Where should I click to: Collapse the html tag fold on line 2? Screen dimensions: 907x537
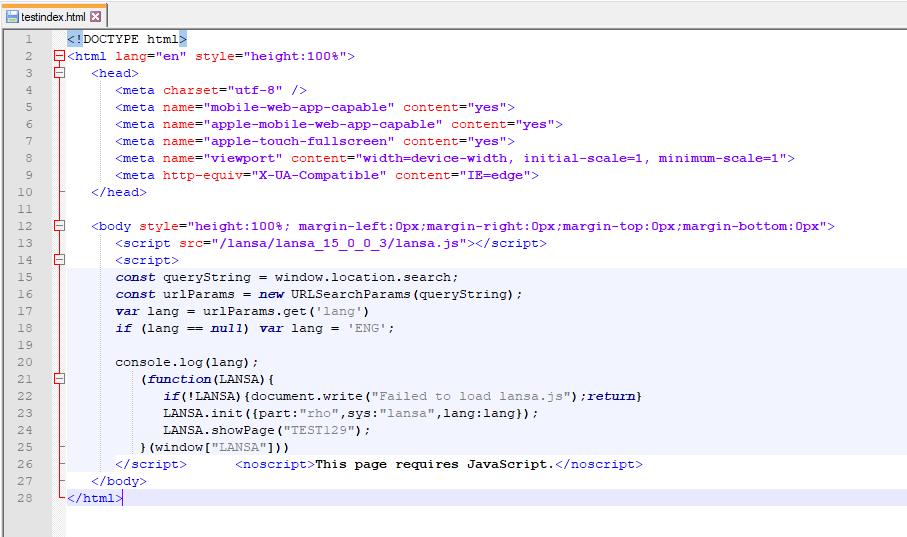coord(59,56)
